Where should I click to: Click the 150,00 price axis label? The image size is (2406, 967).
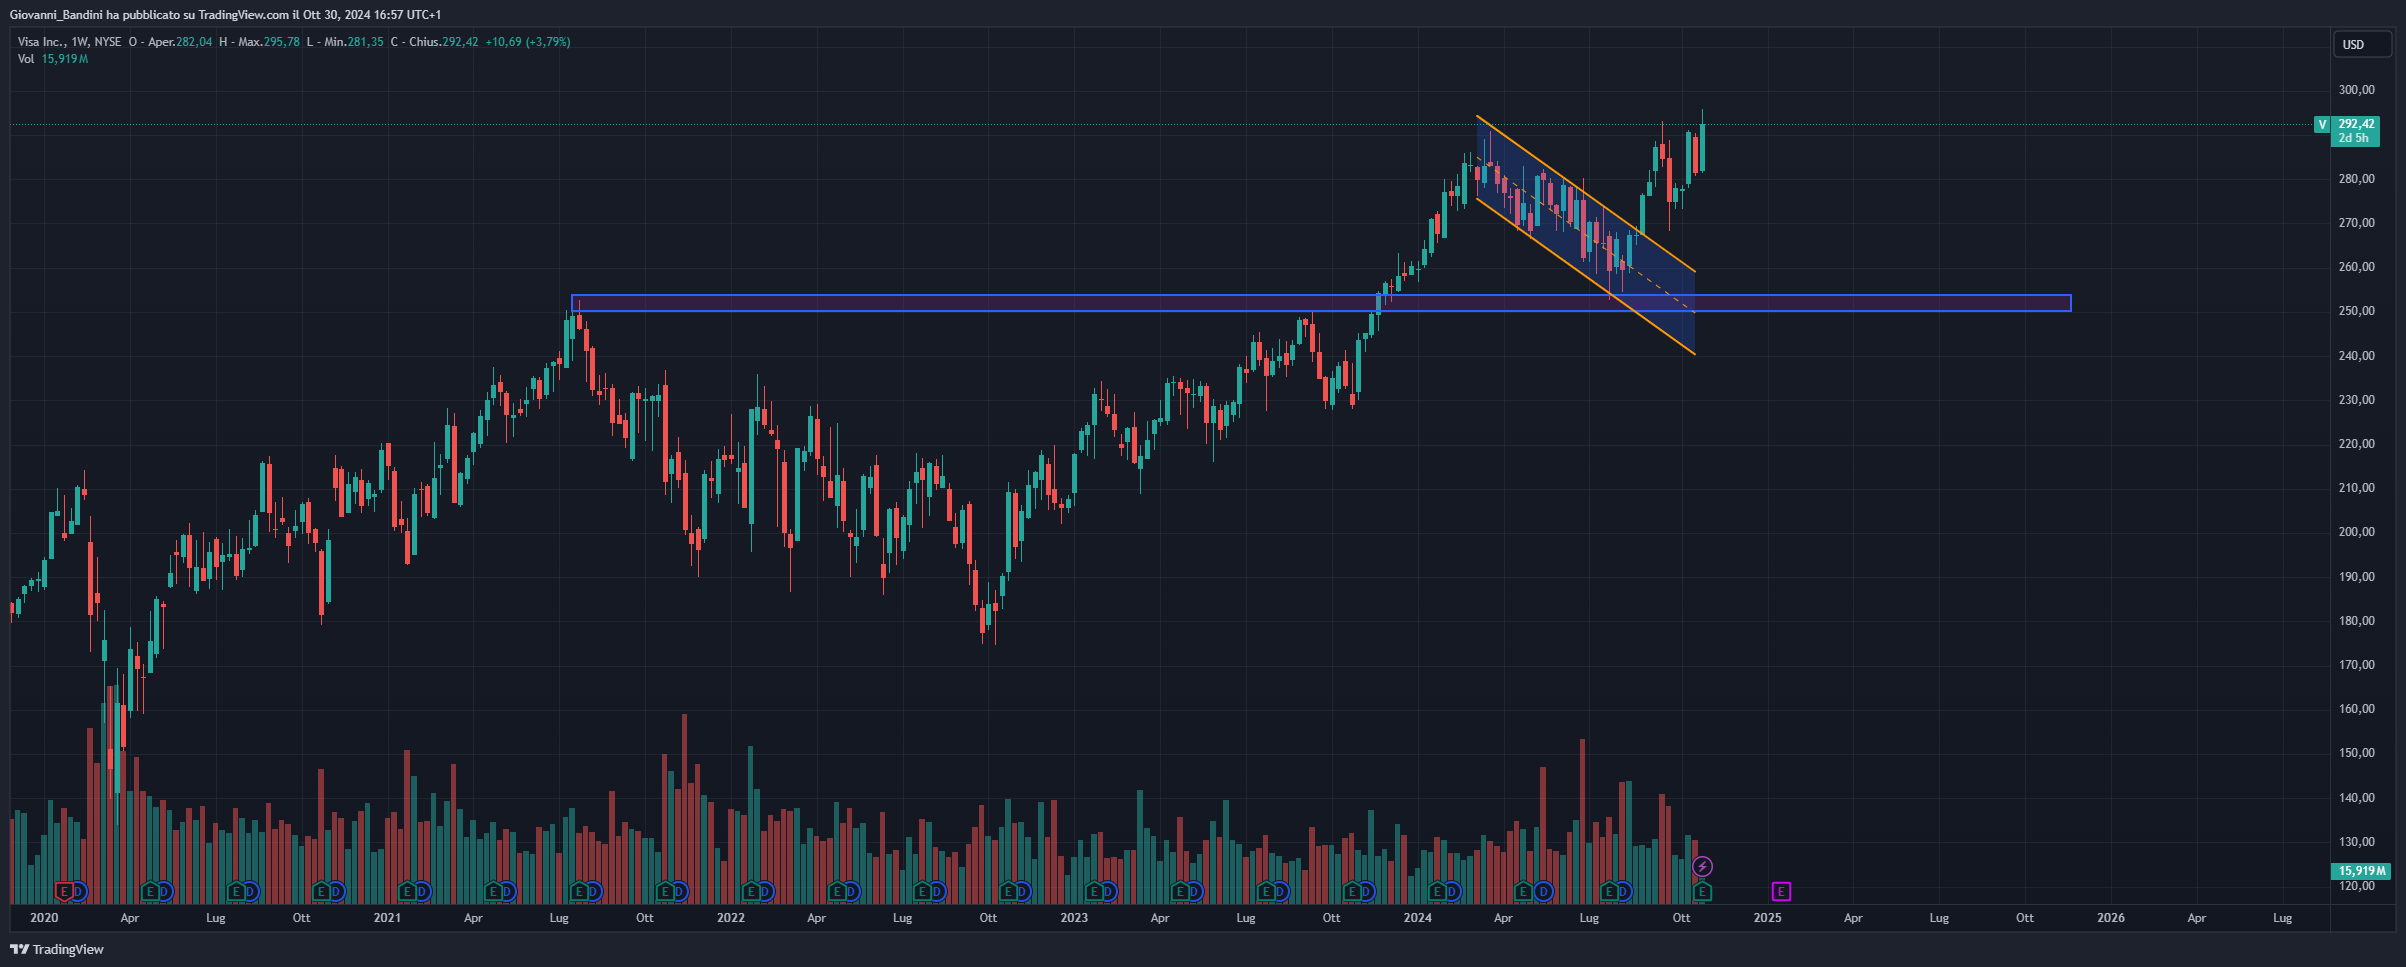2356,753
